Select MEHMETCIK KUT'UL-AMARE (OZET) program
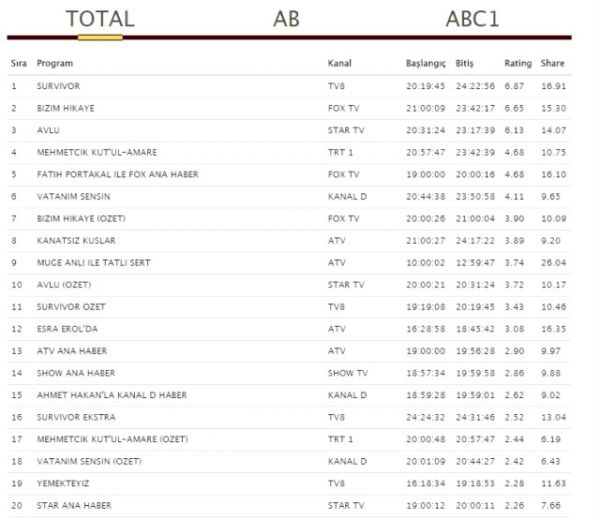 (x=112, y=439)
